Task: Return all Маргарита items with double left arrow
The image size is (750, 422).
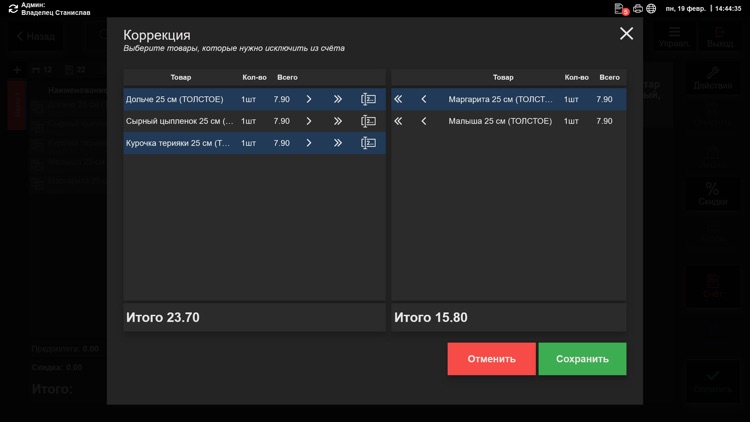Action: click(398, 99)
